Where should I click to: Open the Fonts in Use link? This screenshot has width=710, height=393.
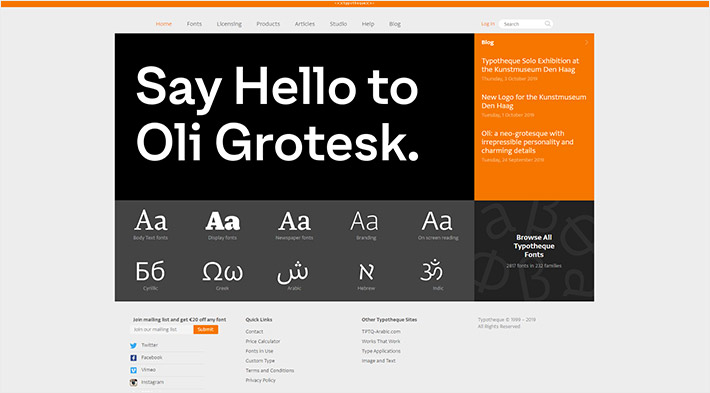pos(259,351)
